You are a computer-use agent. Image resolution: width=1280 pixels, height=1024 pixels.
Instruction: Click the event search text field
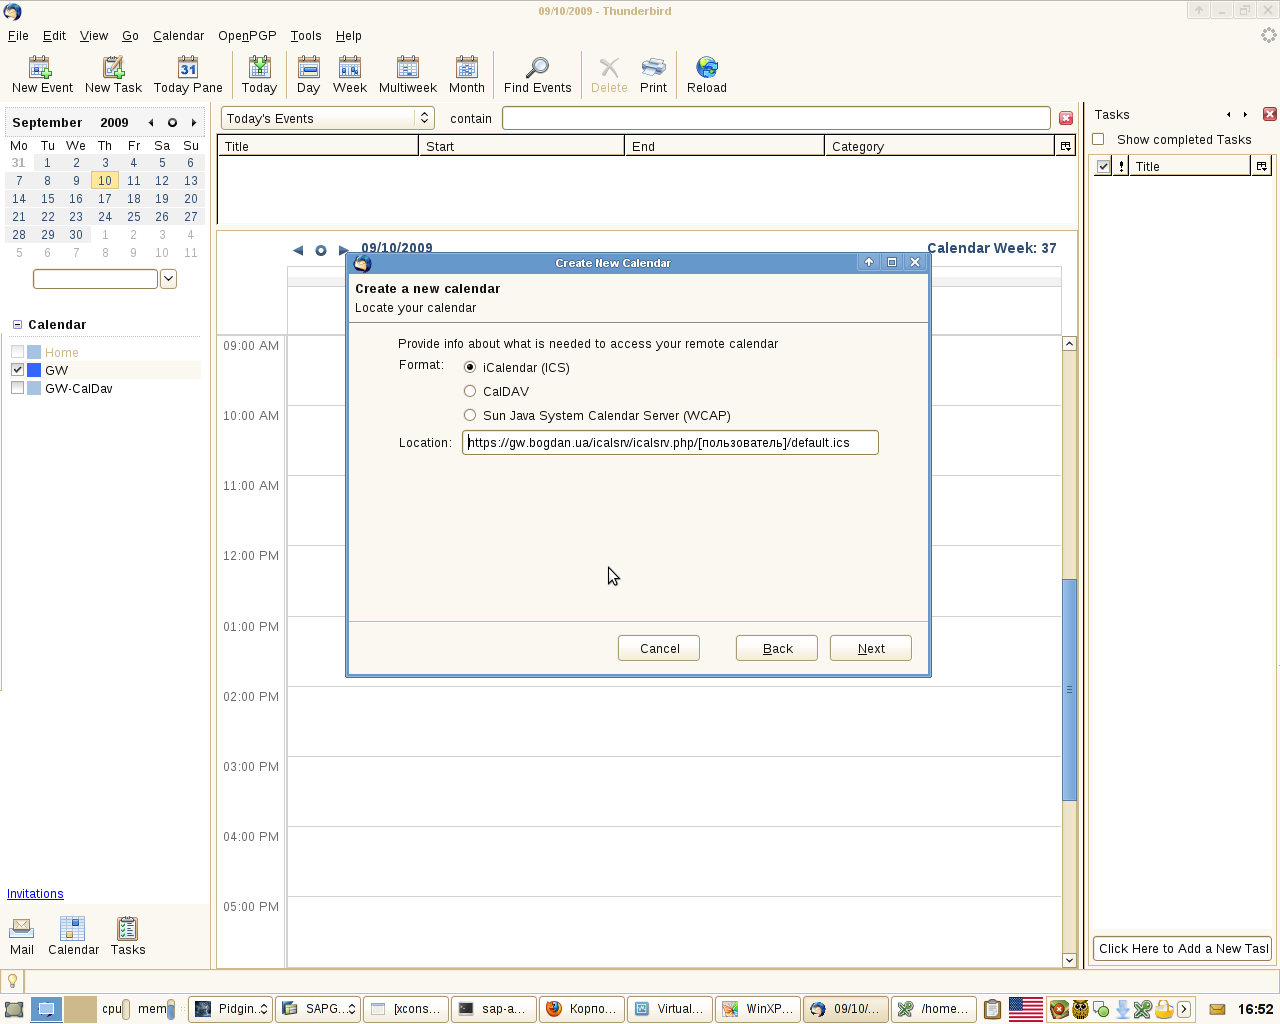776,118
